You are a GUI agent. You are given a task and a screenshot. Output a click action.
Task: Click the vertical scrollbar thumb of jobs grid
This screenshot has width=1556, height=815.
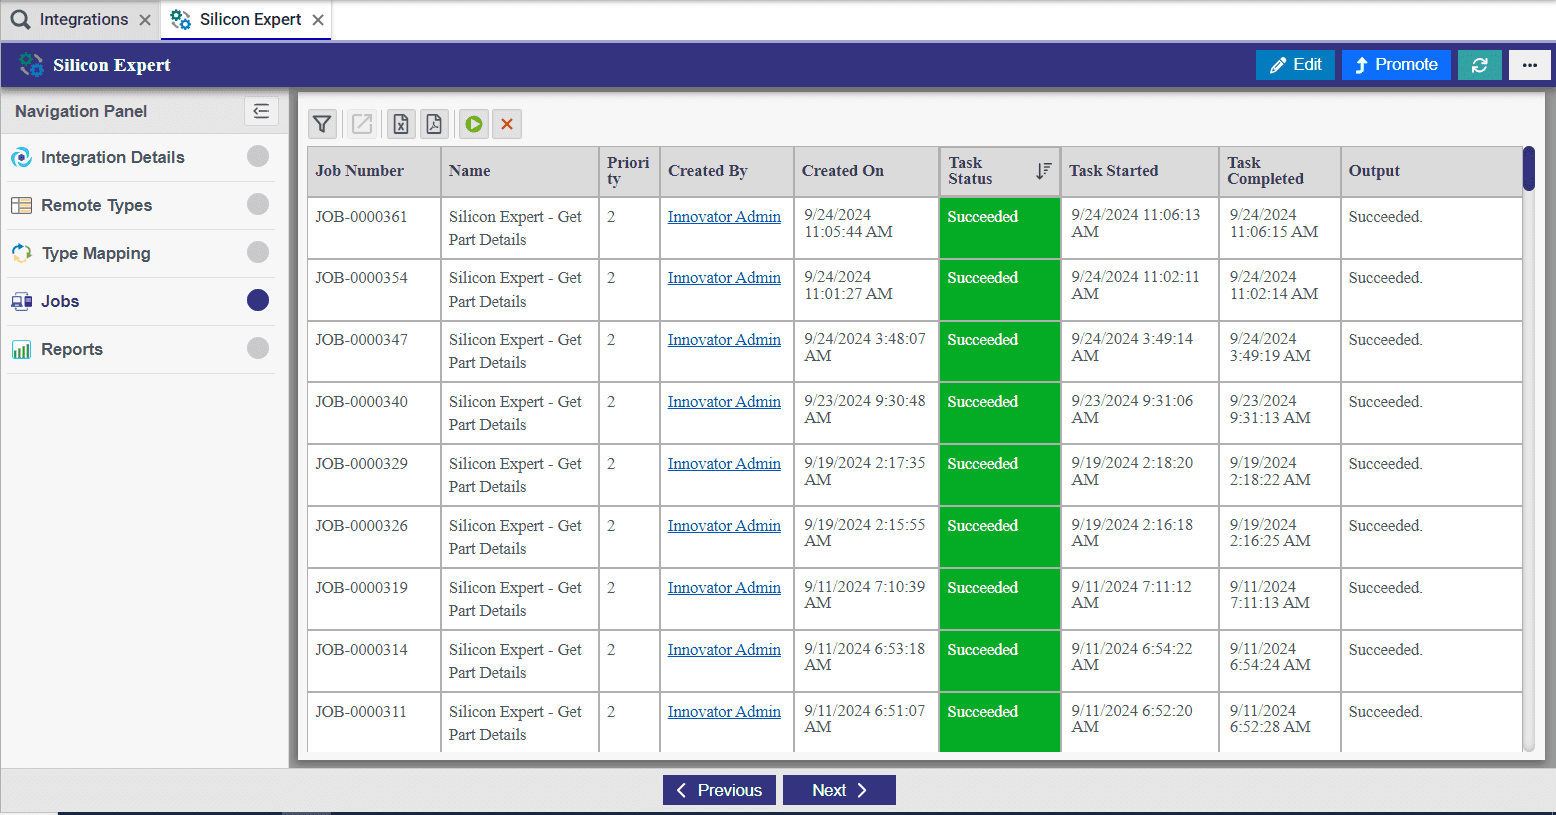[x=1528, y=168]
